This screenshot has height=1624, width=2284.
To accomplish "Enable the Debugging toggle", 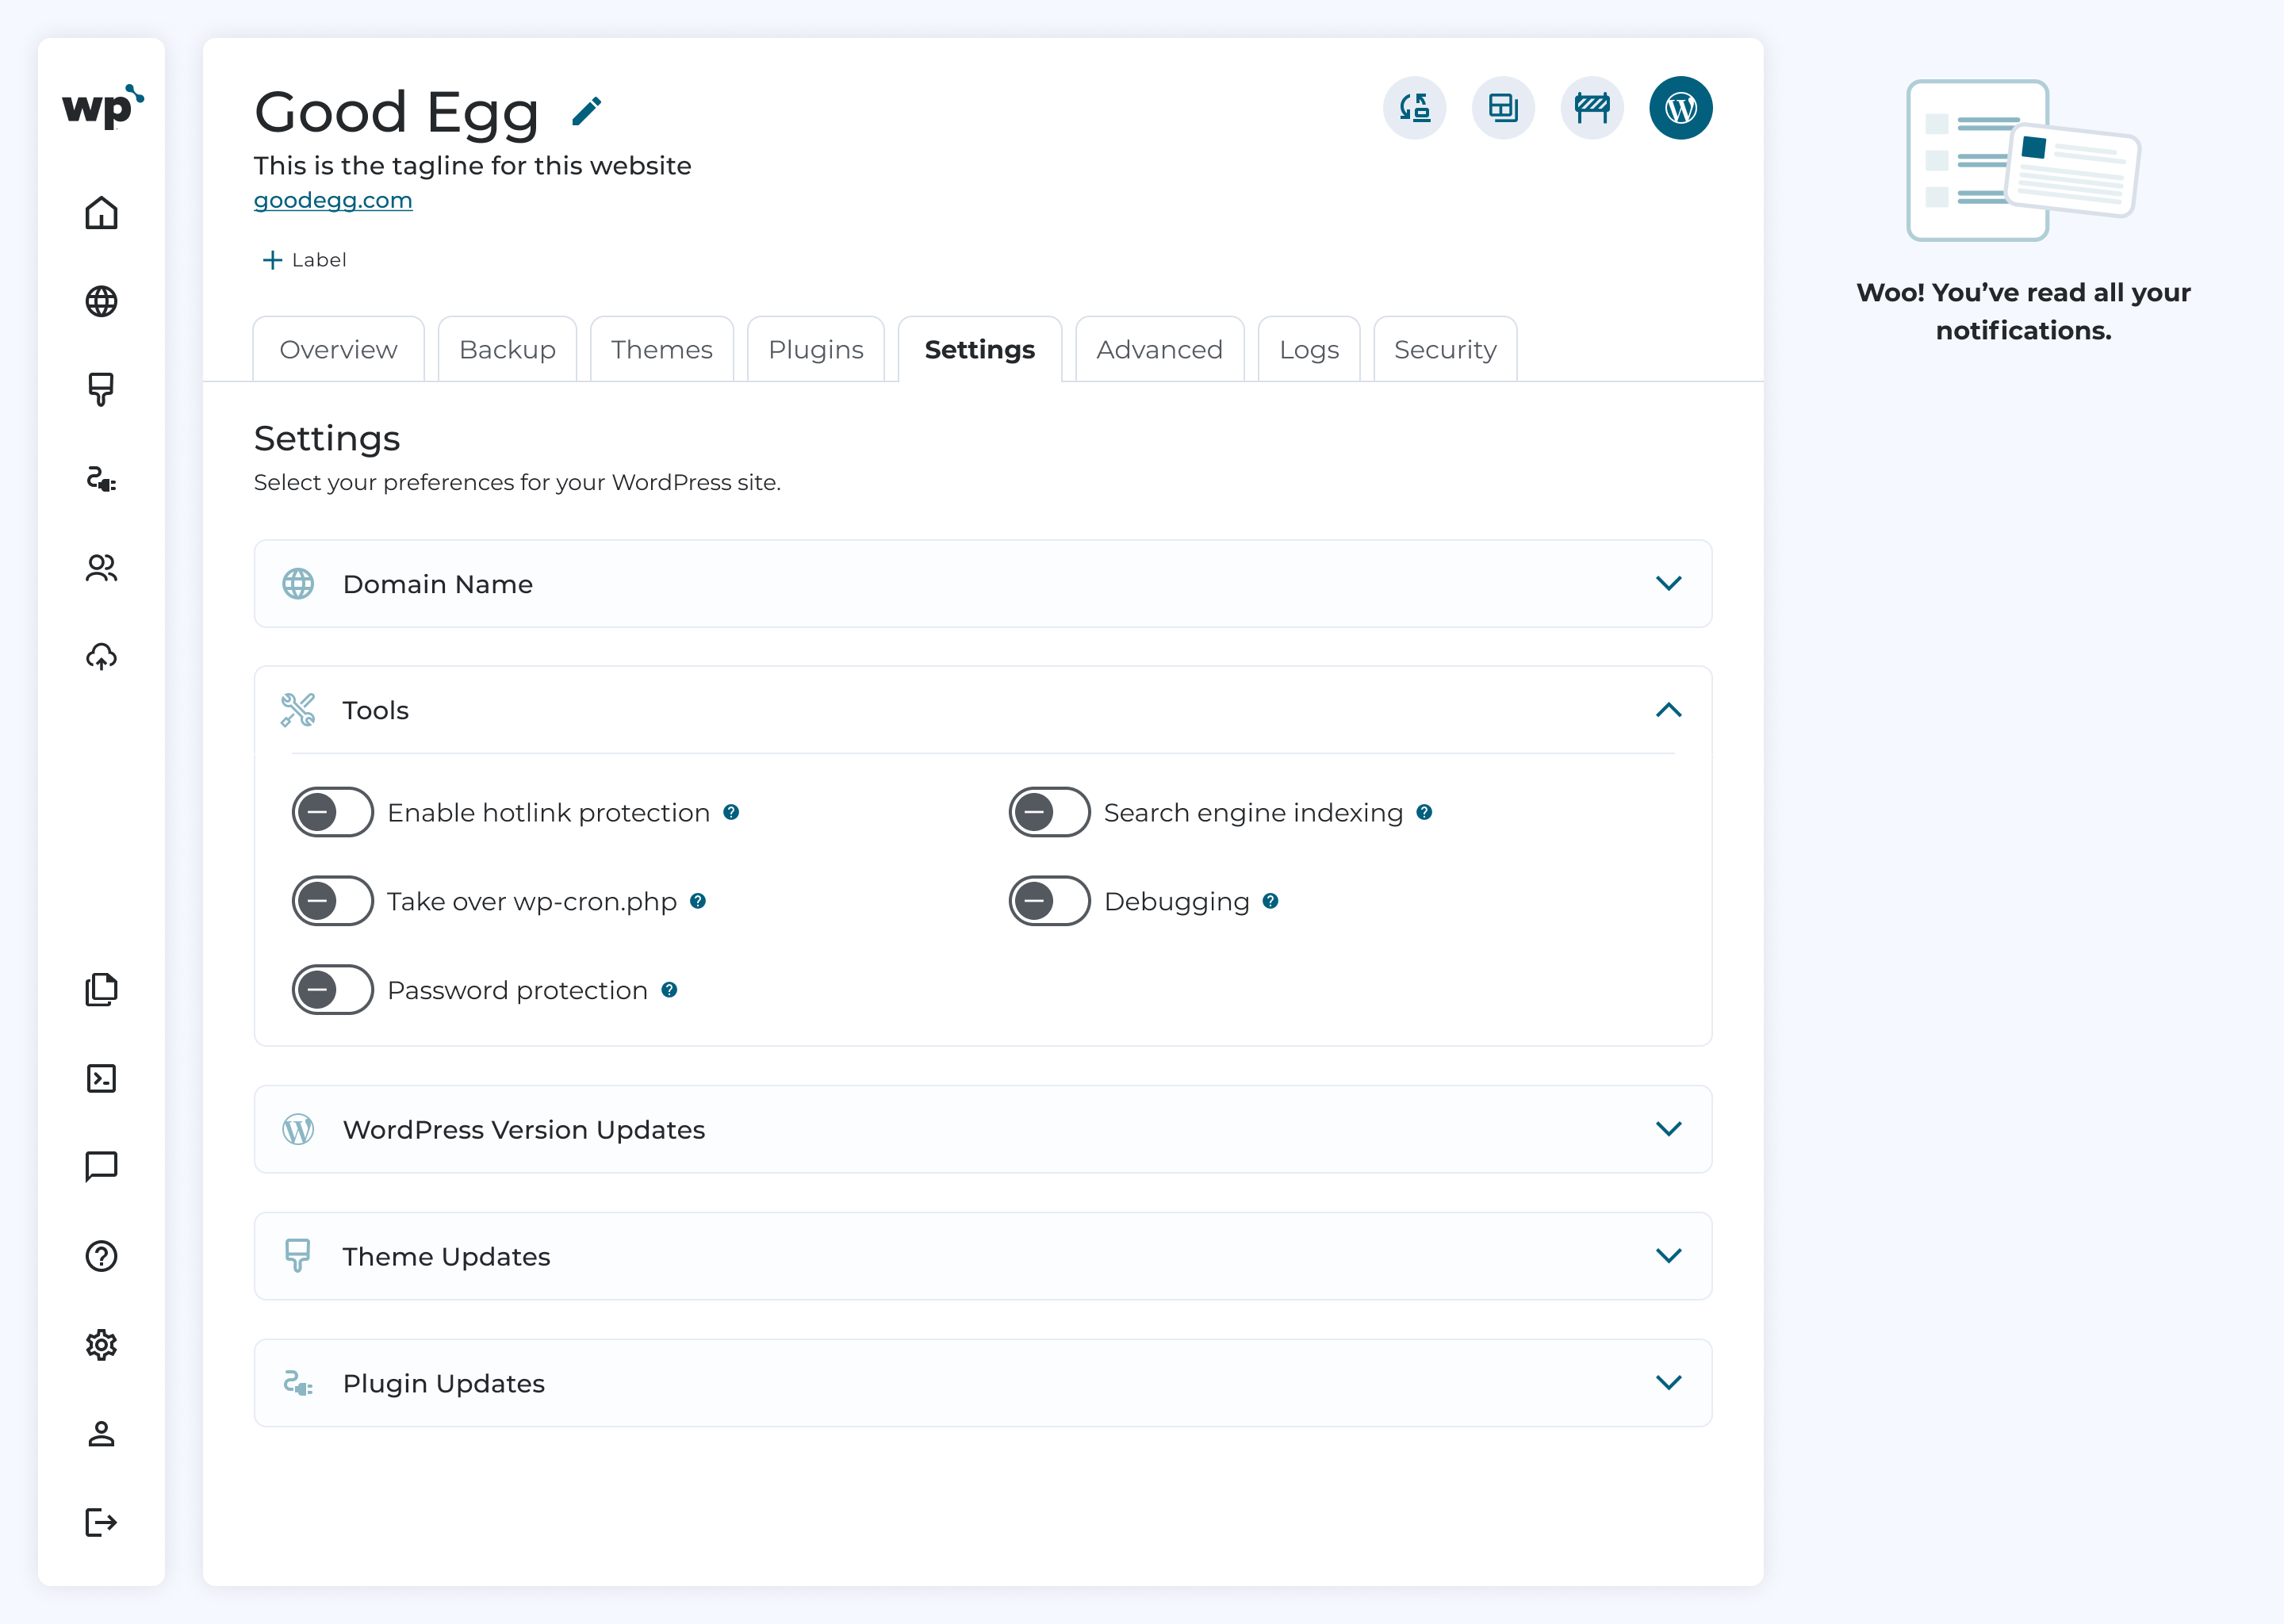I will pyautogui.click(x=1049, y=901).
